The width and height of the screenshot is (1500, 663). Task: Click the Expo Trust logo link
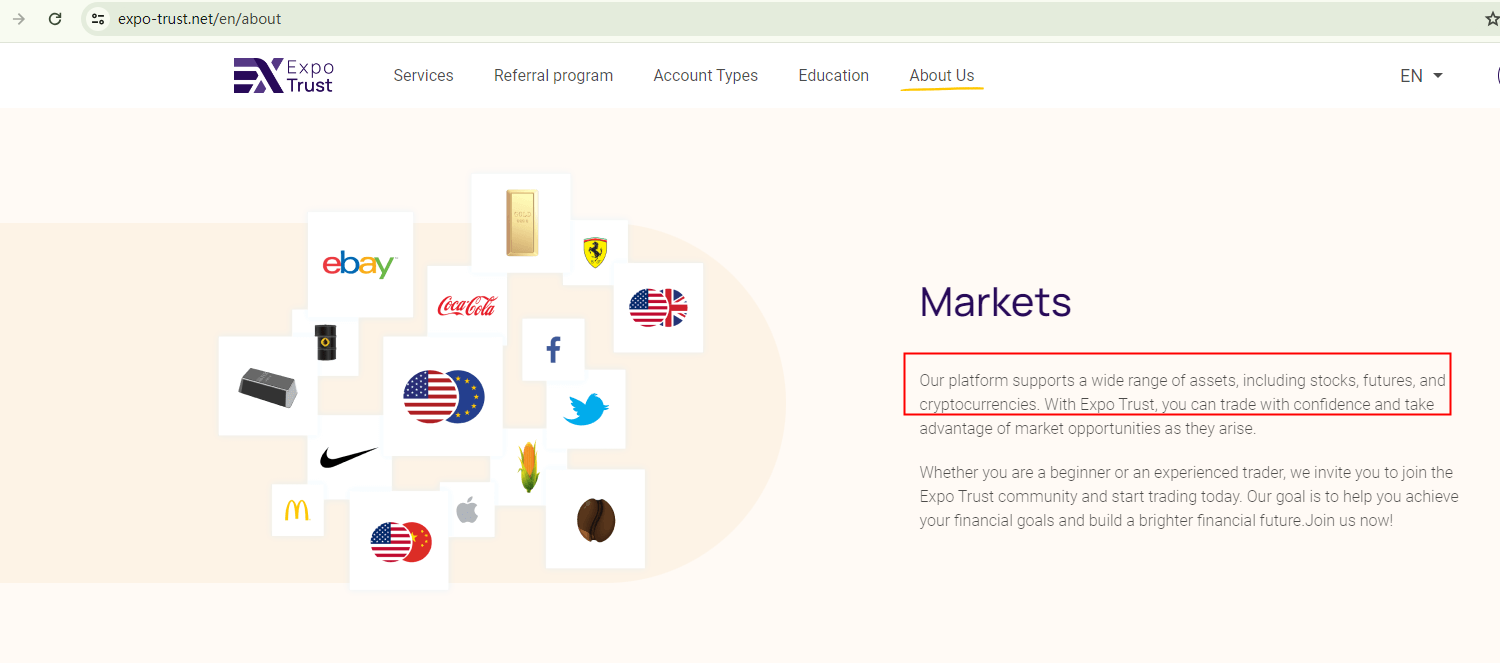284,76
